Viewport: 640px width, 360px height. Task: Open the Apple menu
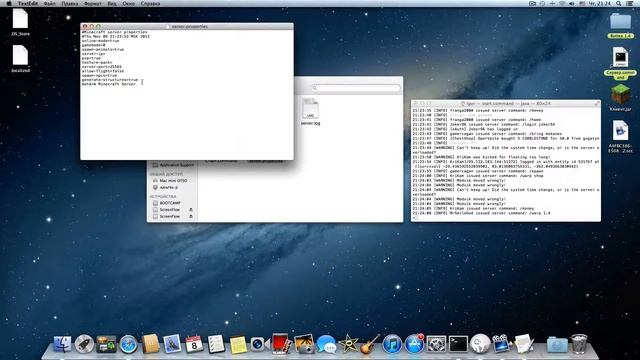click(9, 3)
